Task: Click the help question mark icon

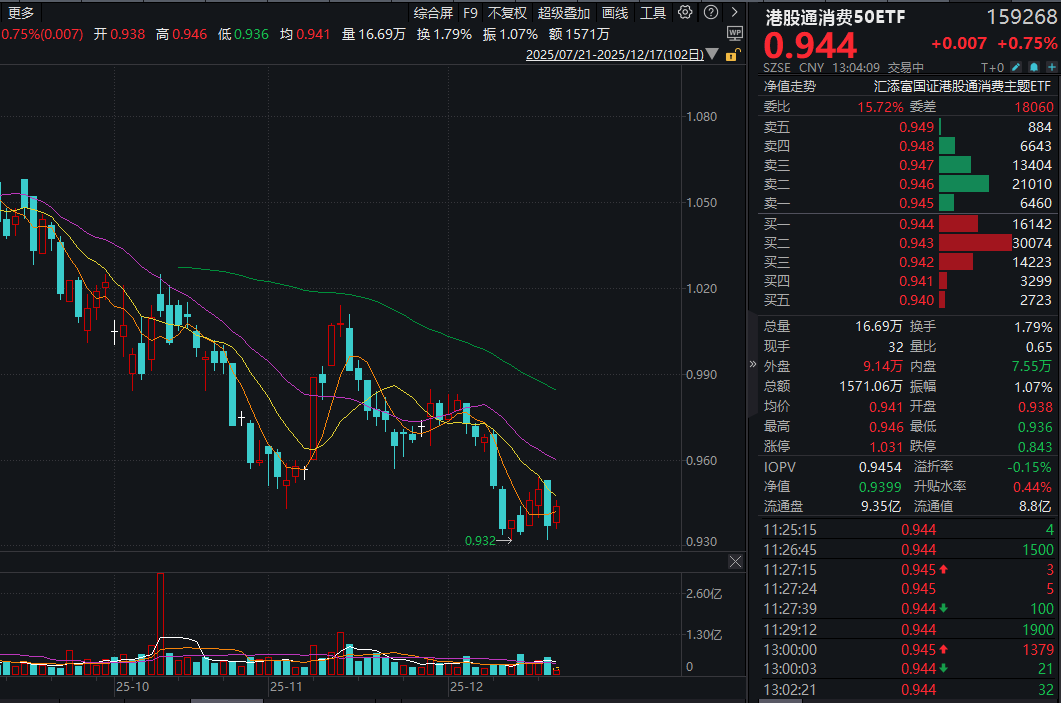Action: 709,13
